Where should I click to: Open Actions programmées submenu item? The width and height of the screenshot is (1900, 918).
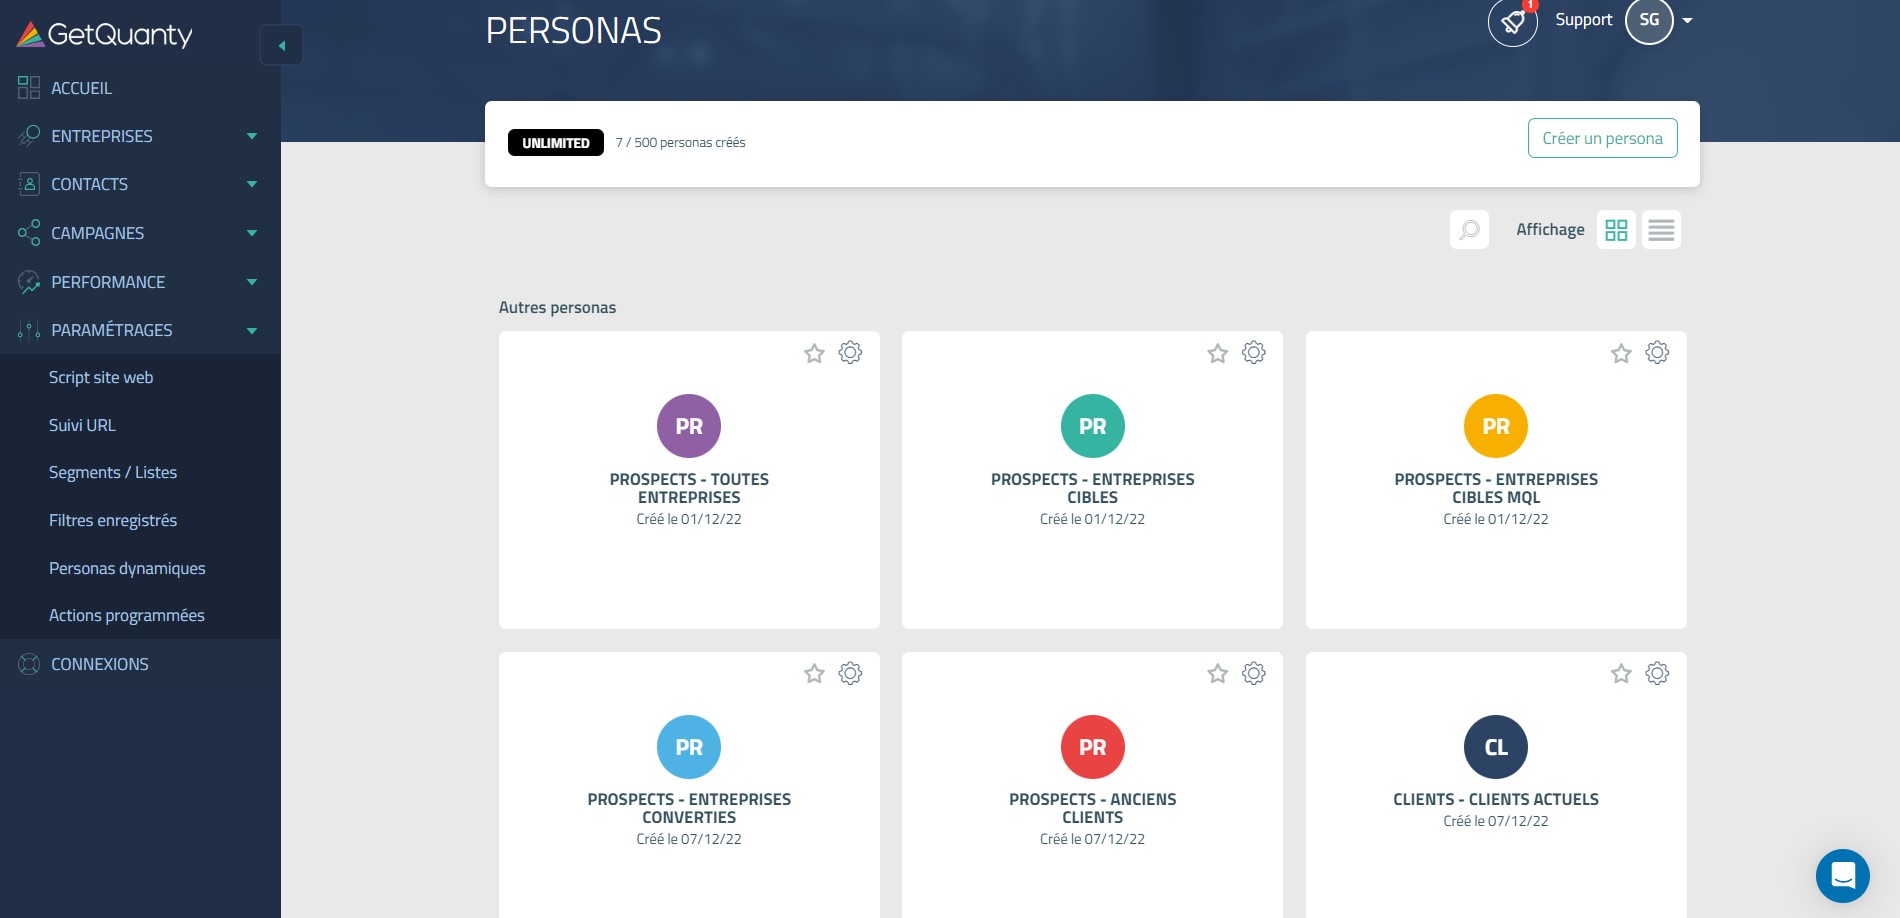[x=127, y=615]
